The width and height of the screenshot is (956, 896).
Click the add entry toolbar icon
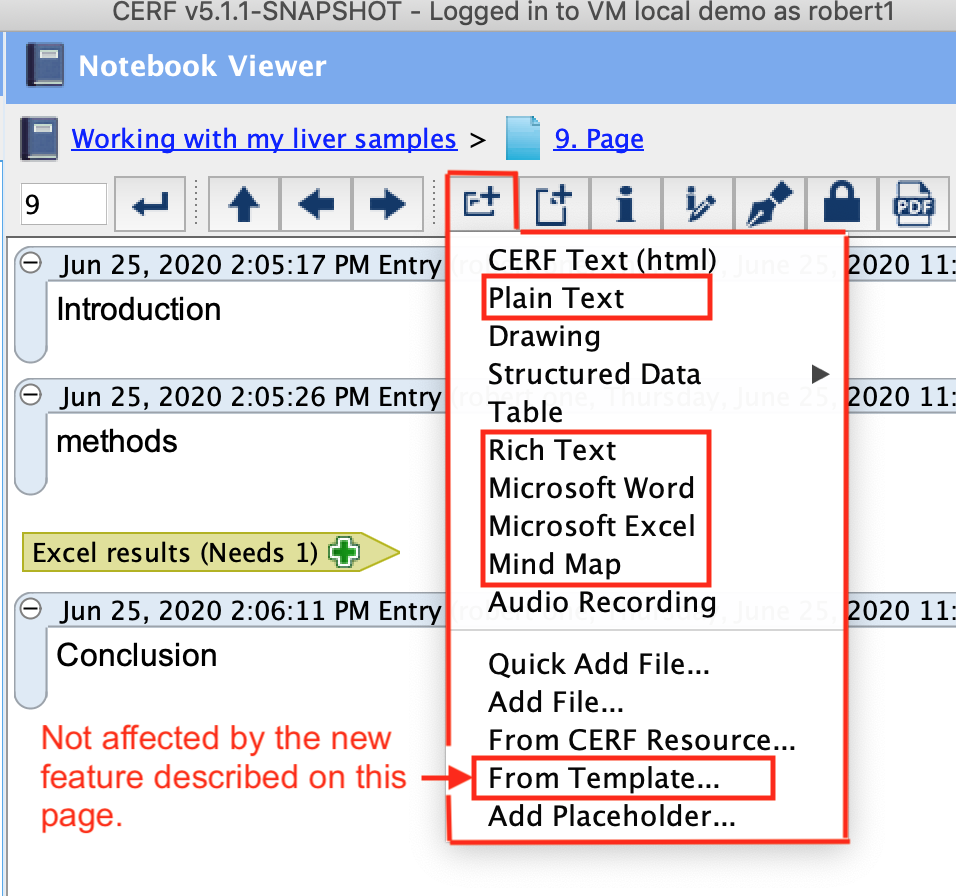click(x=482, y=205)
